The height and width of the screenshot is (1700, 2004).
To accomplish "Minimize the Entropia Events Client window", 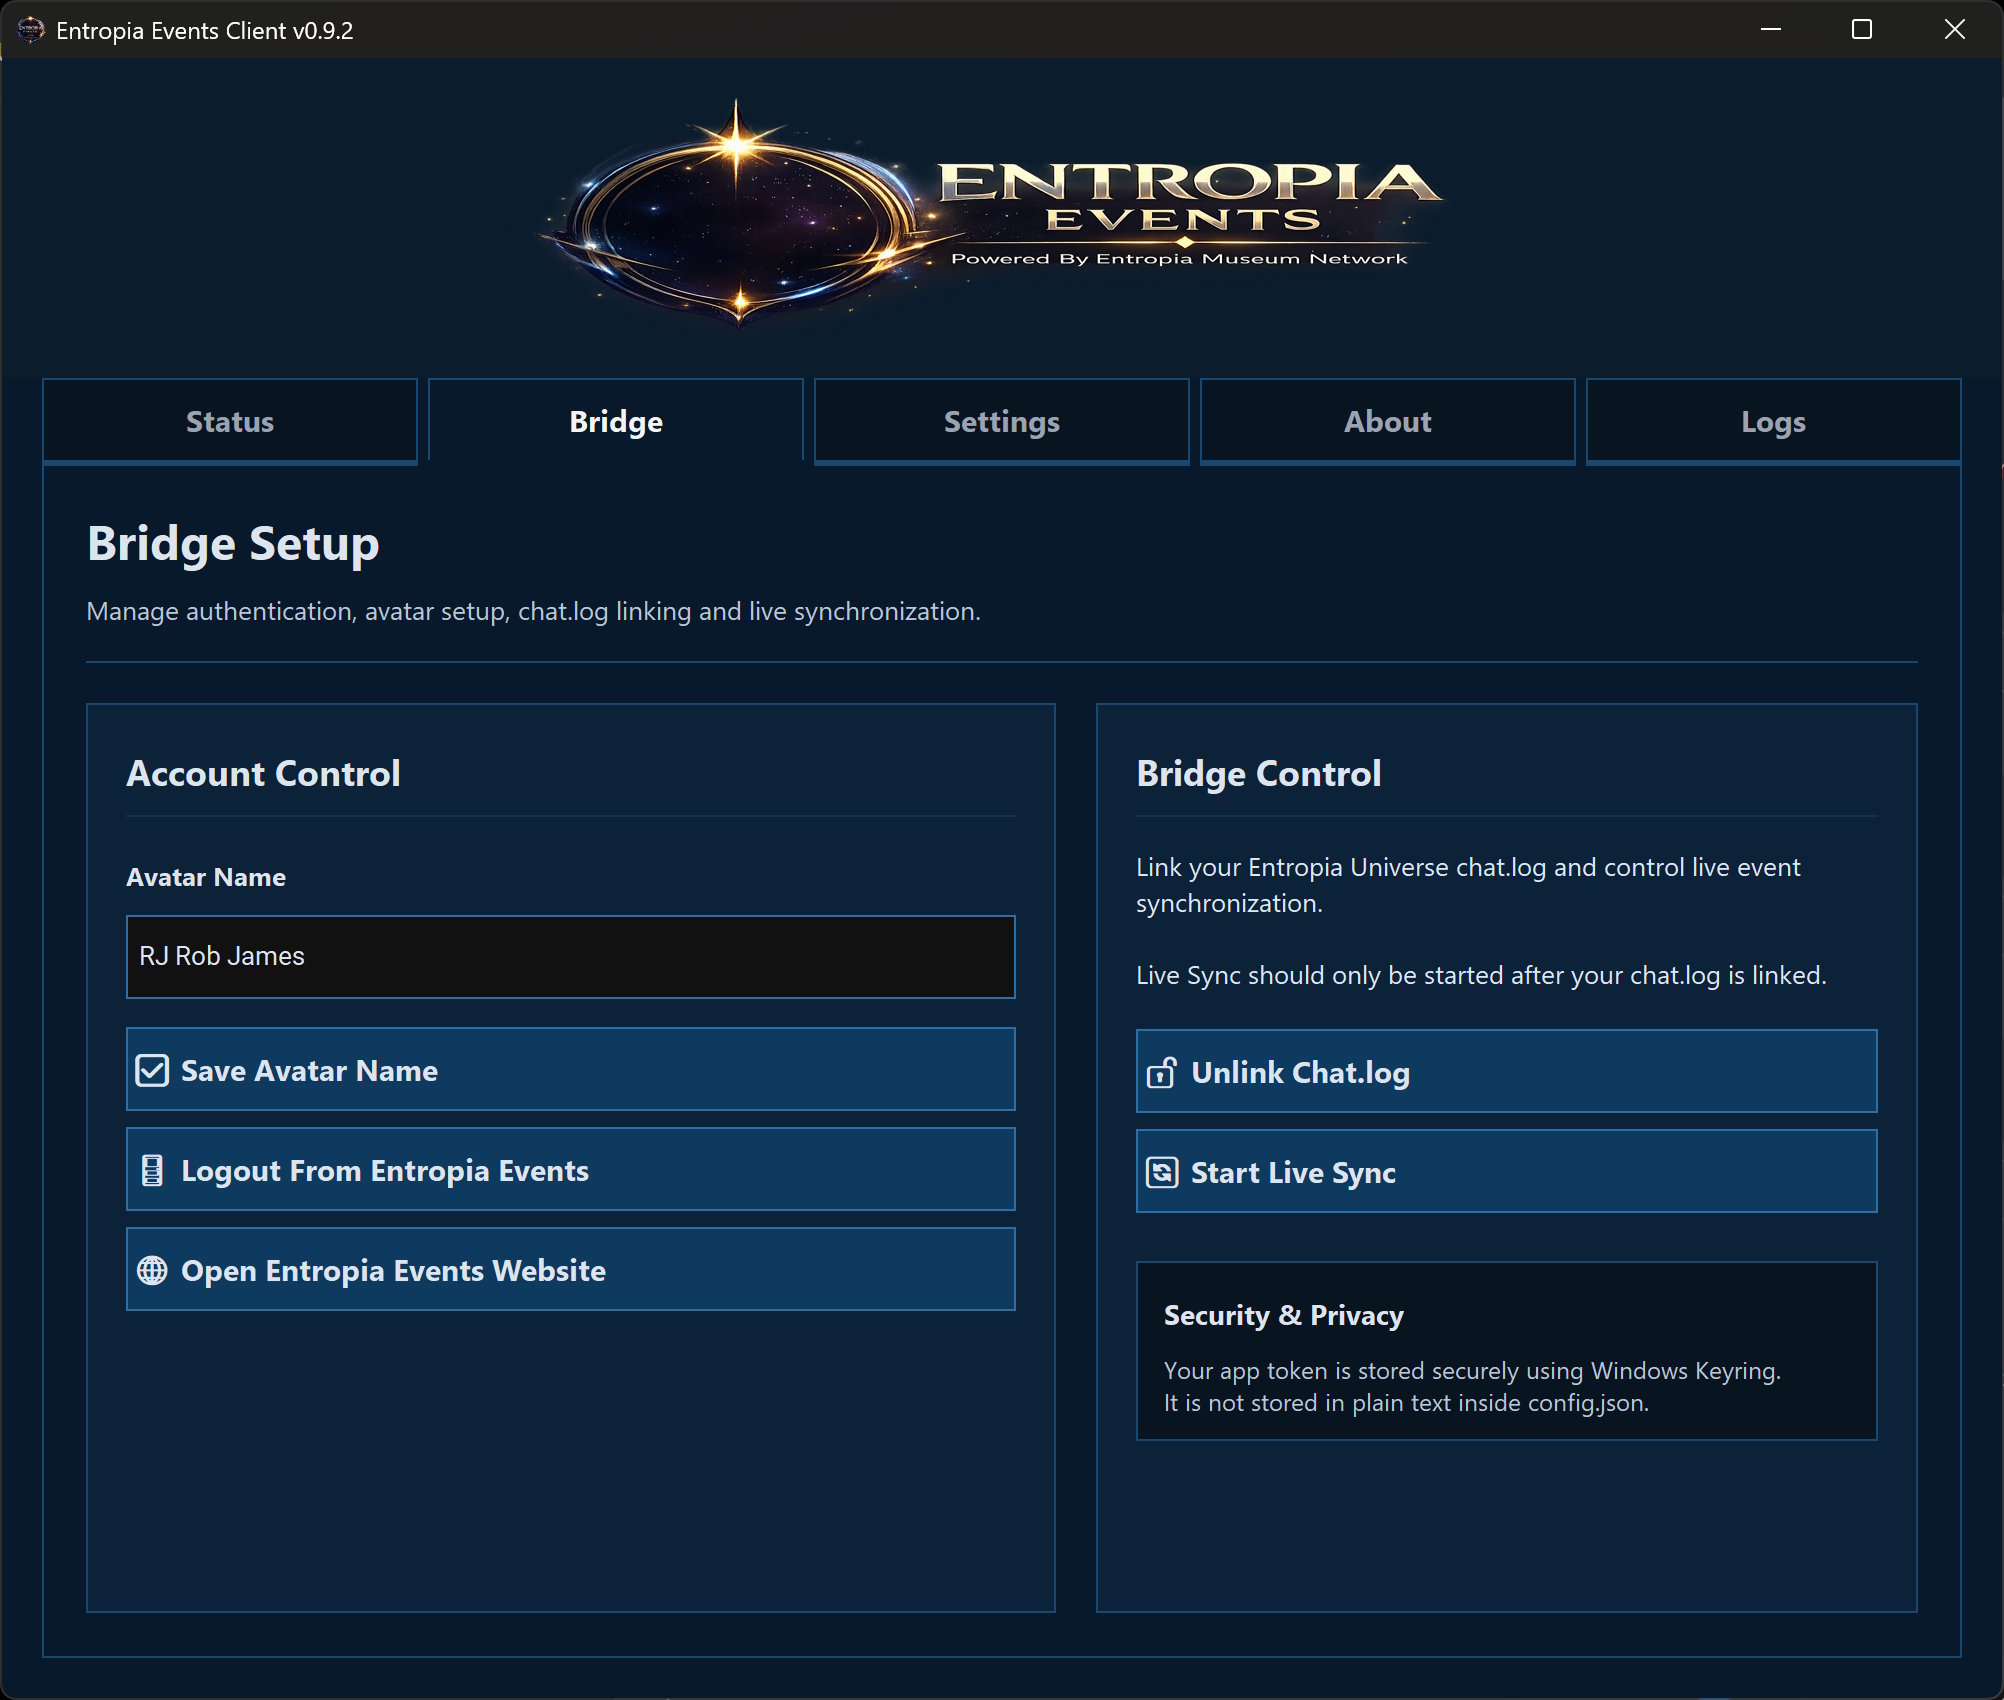I will (x=1771, y=30).
